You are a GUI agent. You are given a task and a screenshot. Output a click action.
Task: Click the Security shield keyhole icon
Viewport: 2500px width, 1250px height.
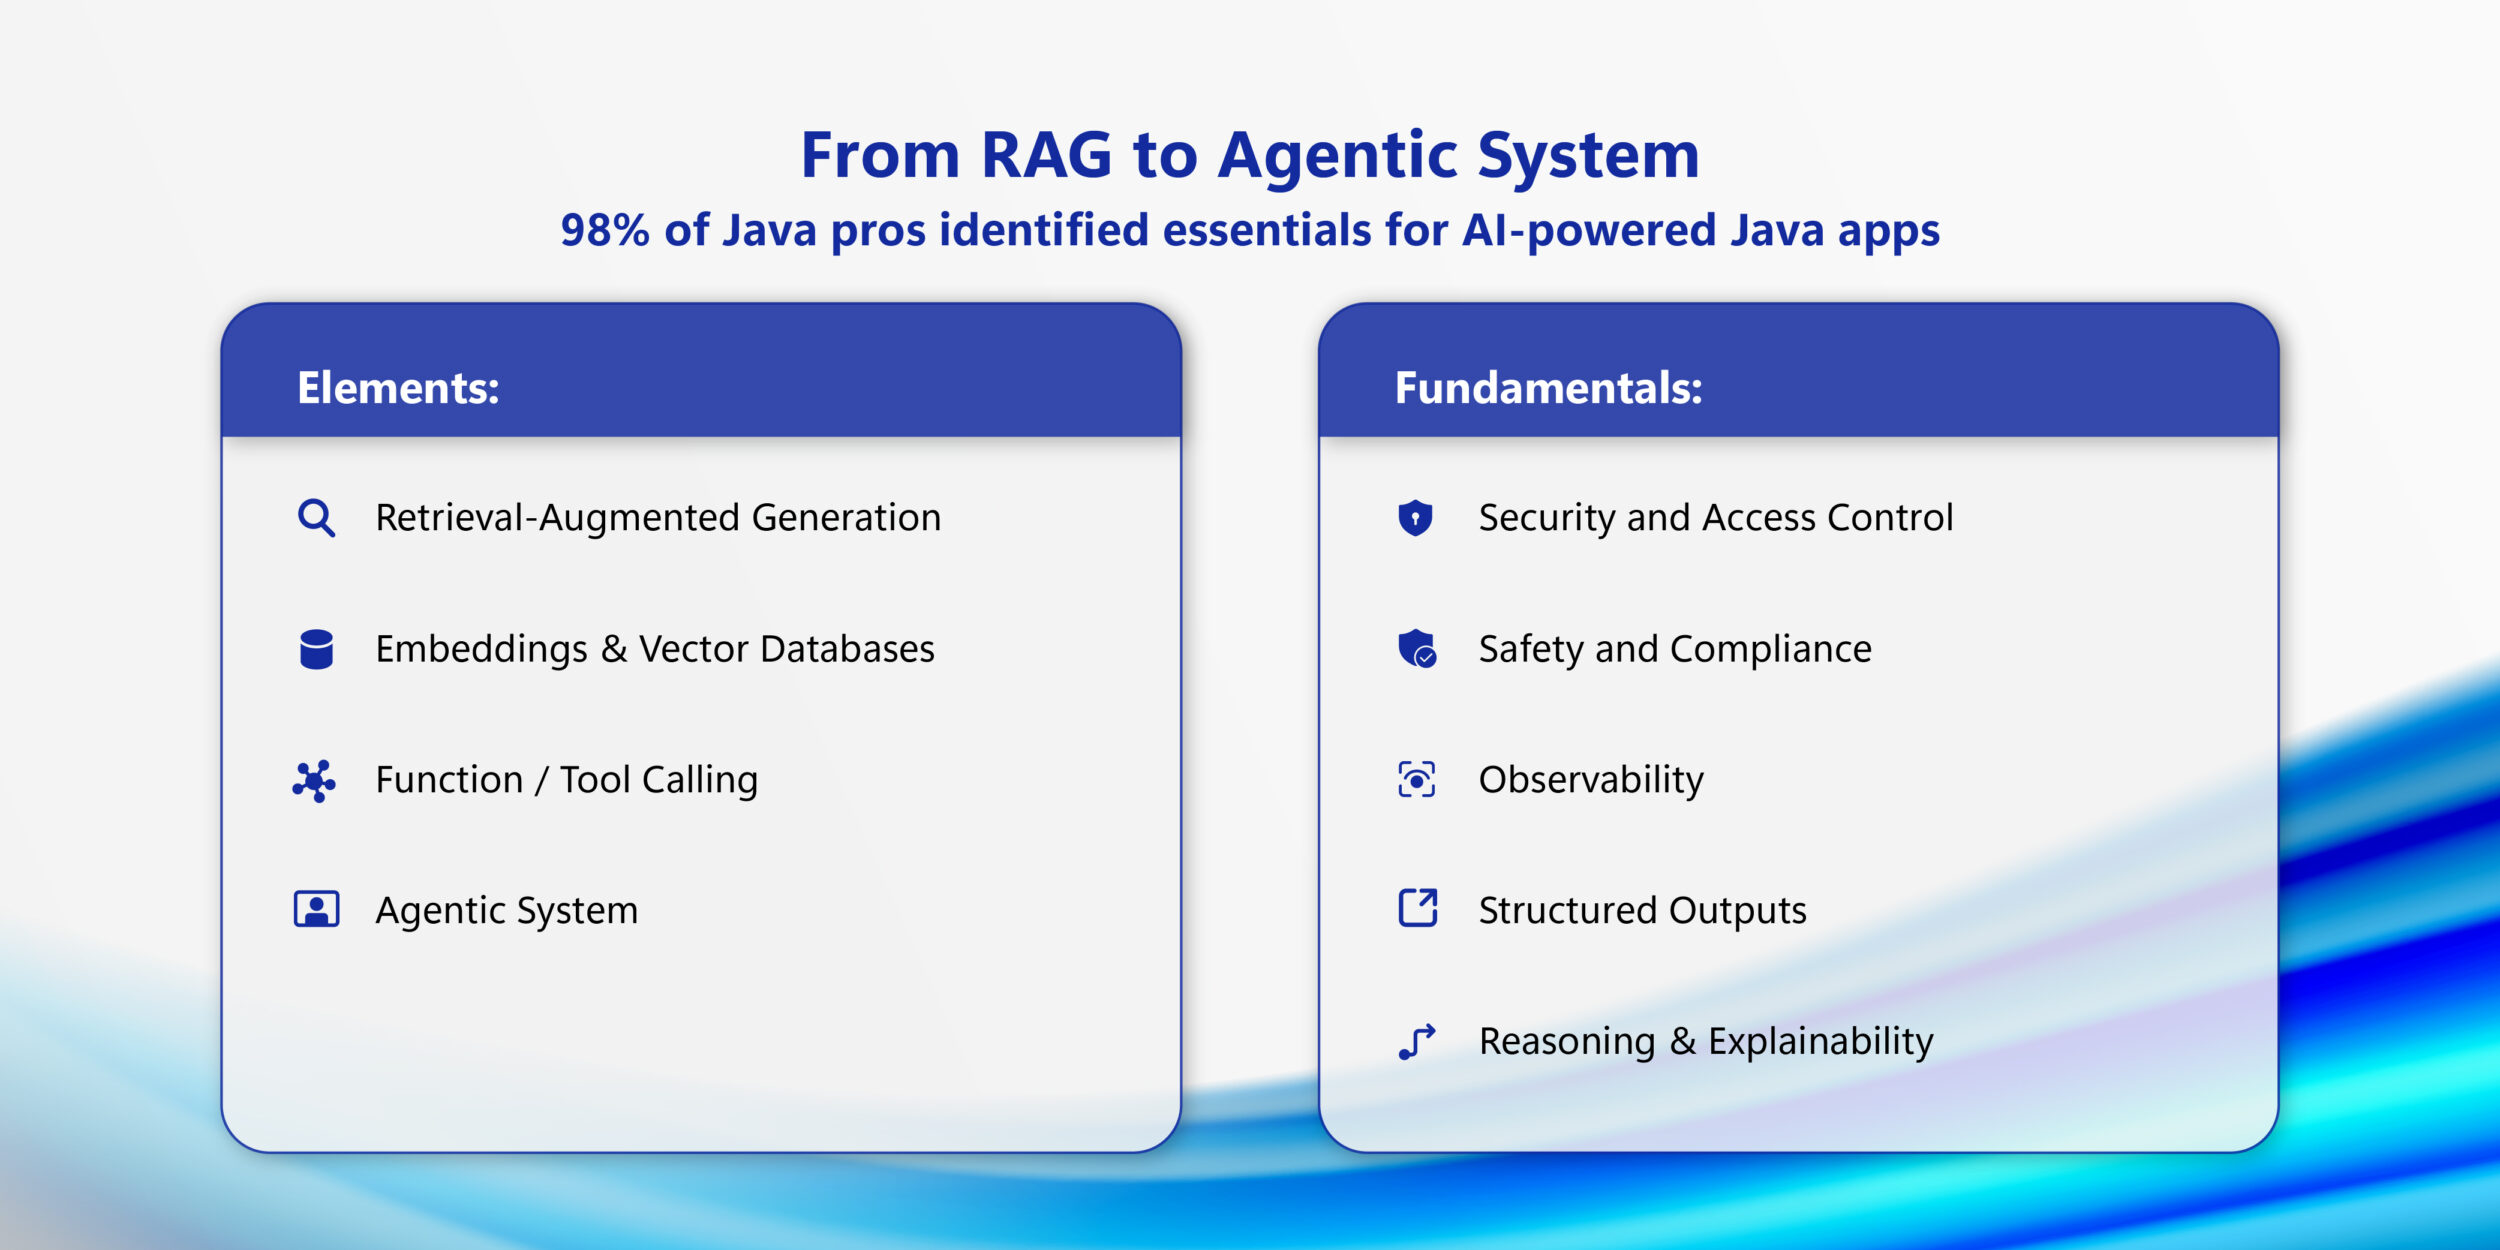[x=1415, y=518]
